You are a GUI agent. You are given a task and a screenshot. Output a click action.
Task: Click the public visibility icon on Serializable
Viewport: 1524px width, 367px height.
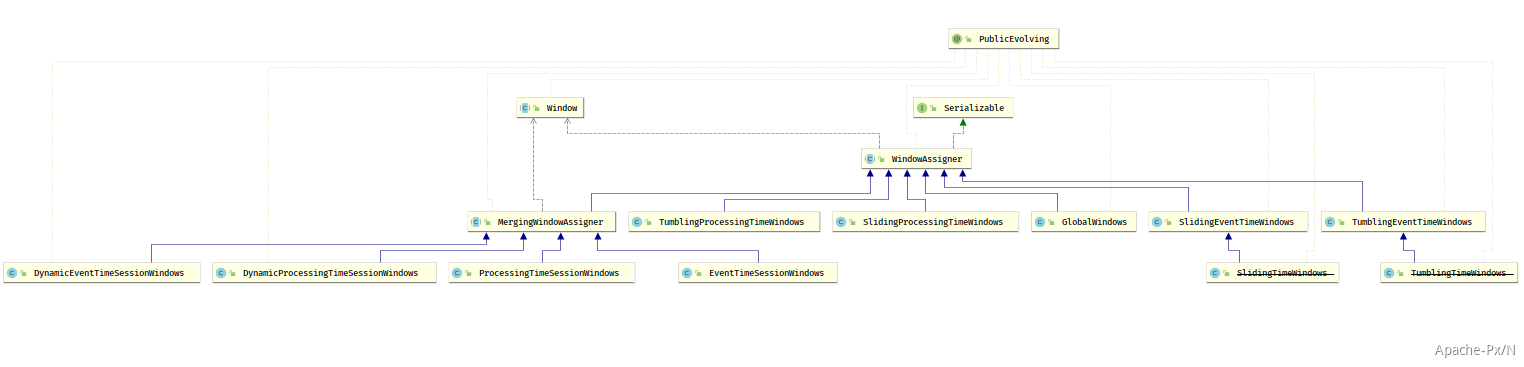(x=934, y=107)
